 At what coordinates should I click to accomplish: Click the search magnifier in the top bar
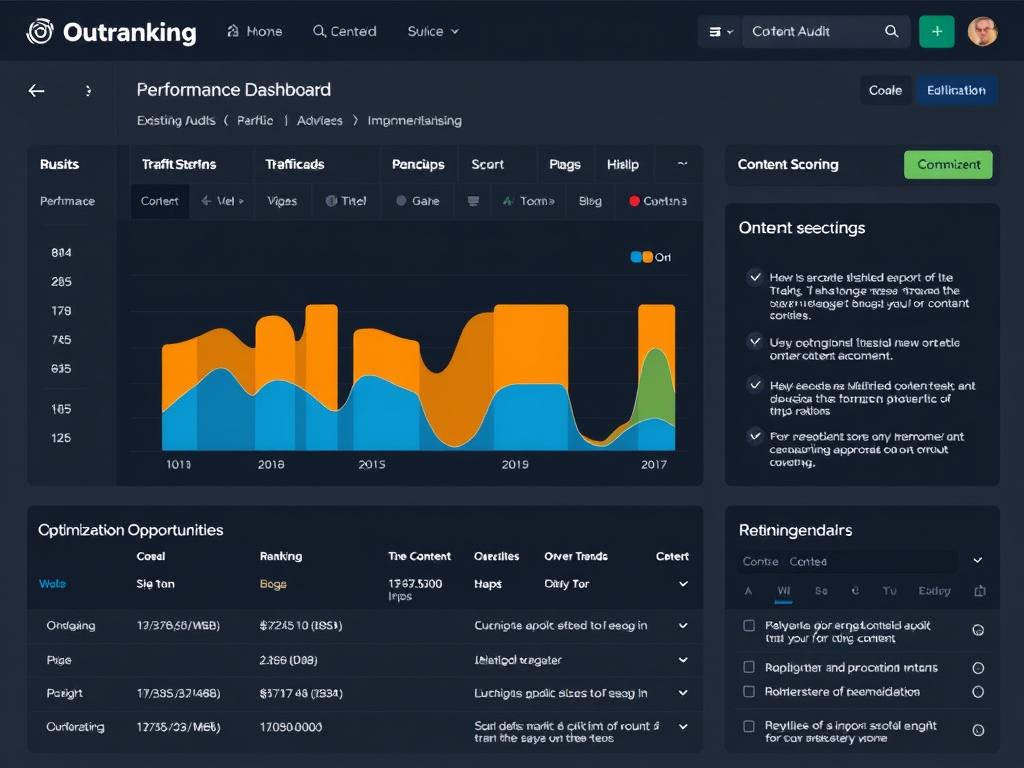pyautogui.click(x=891, y=31)
